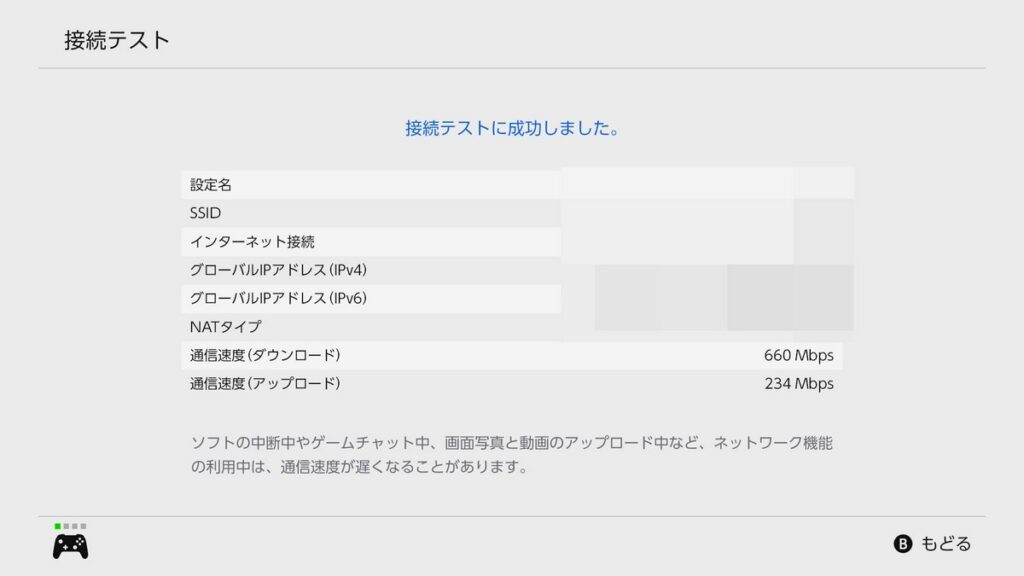Viewport: 1024px width, 576px height.
Task: Click the blurred IPv4 address value
Action: coord(720,270)
